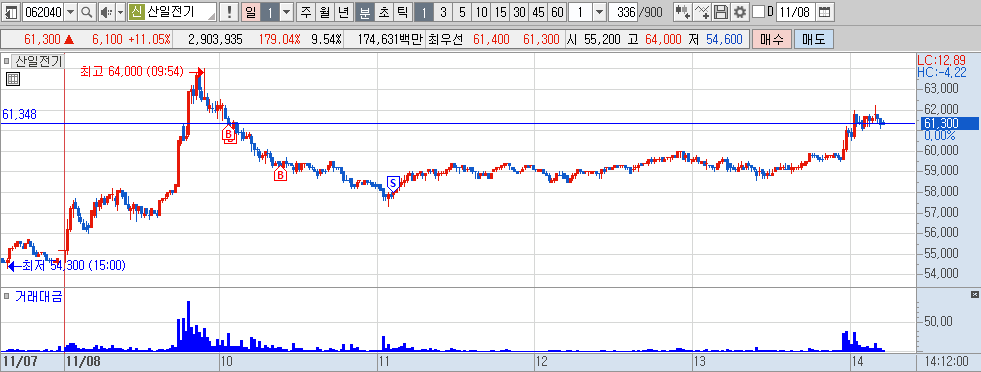This screenshot has height=372, width=981.
Task: Click the speaker sound alert icon
Action: click(106, 12)
